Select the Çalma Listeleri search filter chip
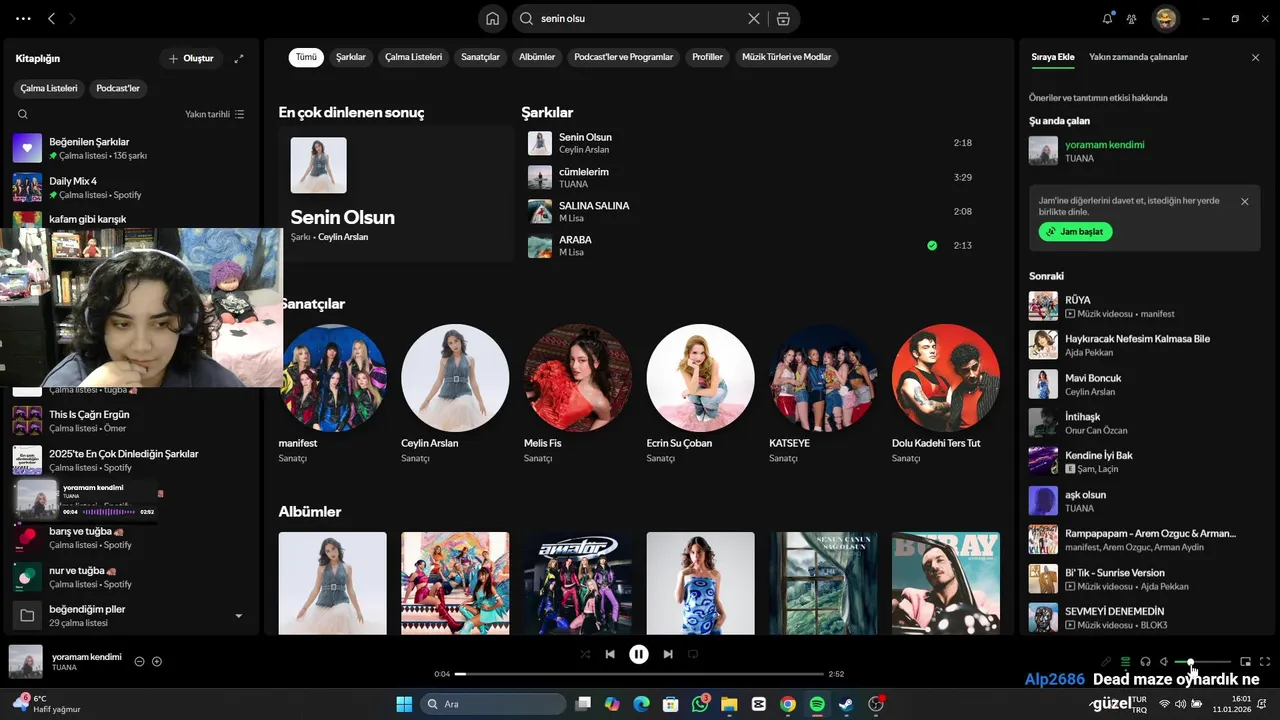This screenshot has height=720, width=1280. [413, 57]
